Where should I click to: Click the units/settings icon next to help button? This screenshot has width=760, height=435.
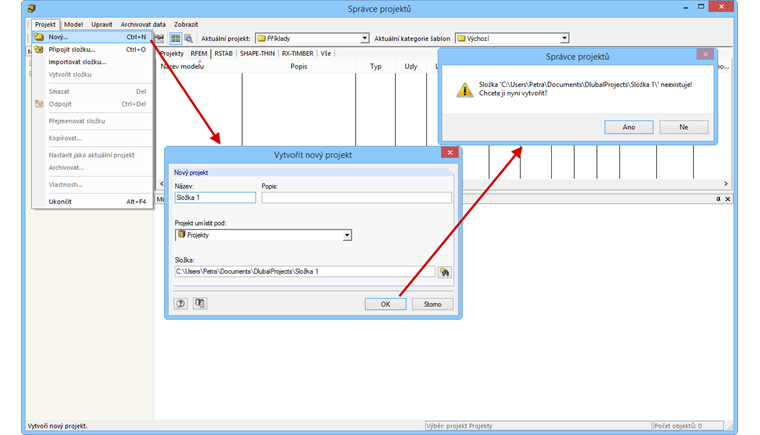[x=200, y=304]
